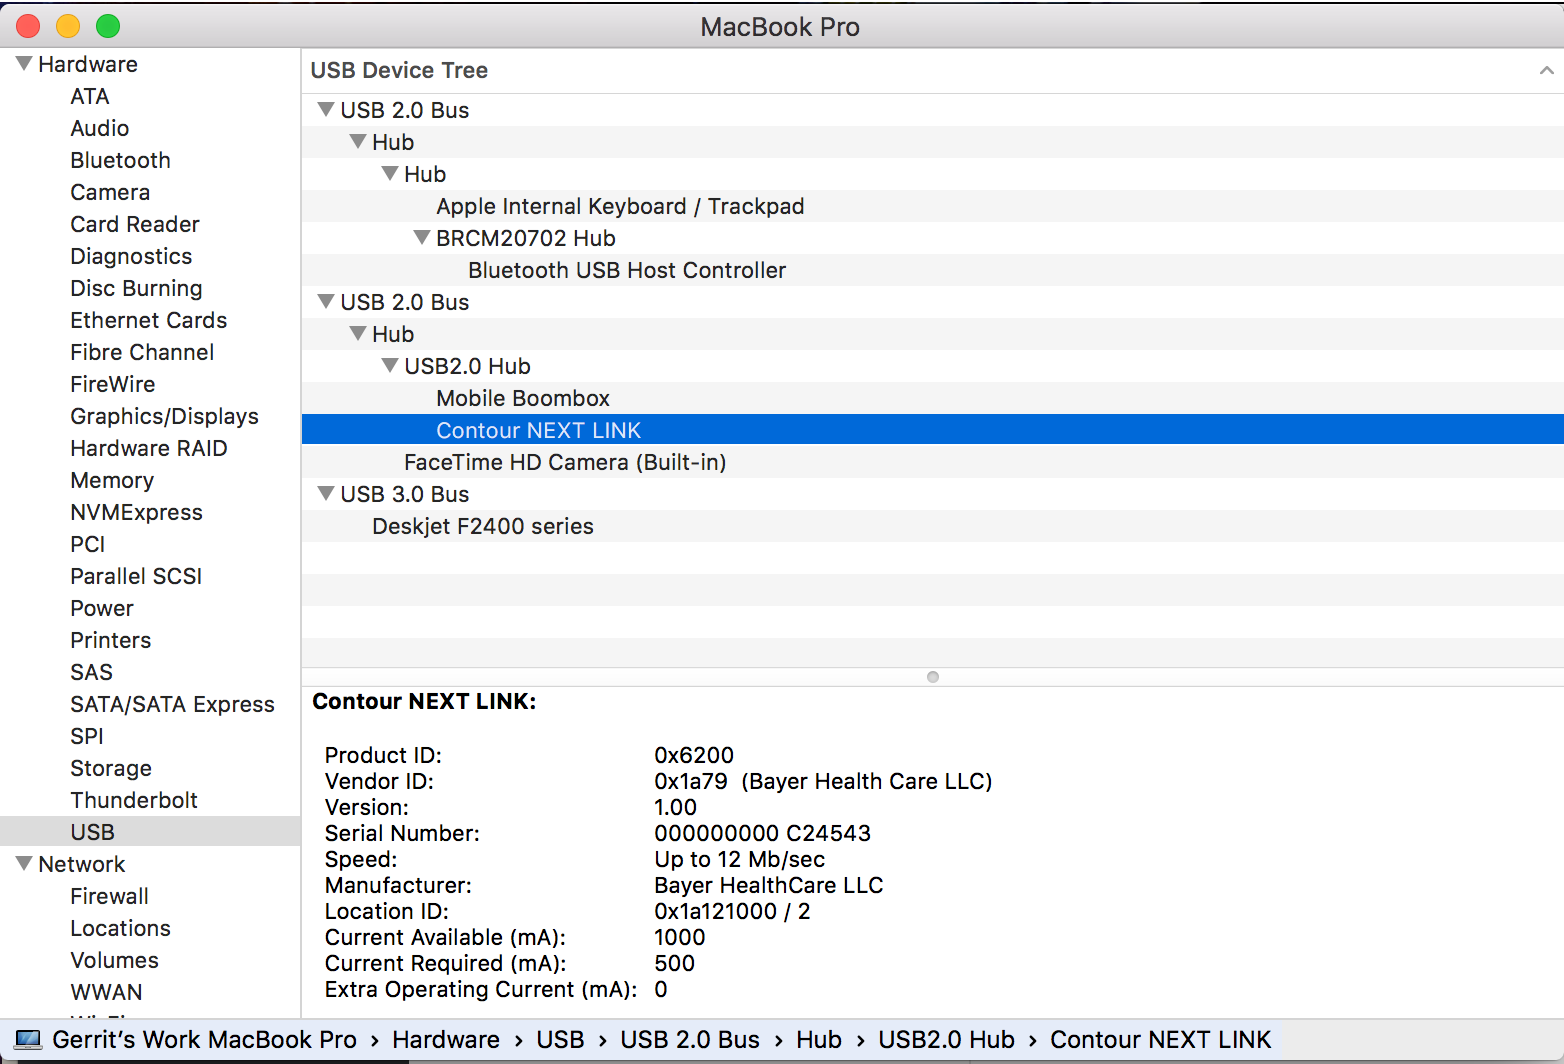Select Ethernet Cards in sidebar
This screenshot has width=1564, height=1064.
click(x=149, y=320)
